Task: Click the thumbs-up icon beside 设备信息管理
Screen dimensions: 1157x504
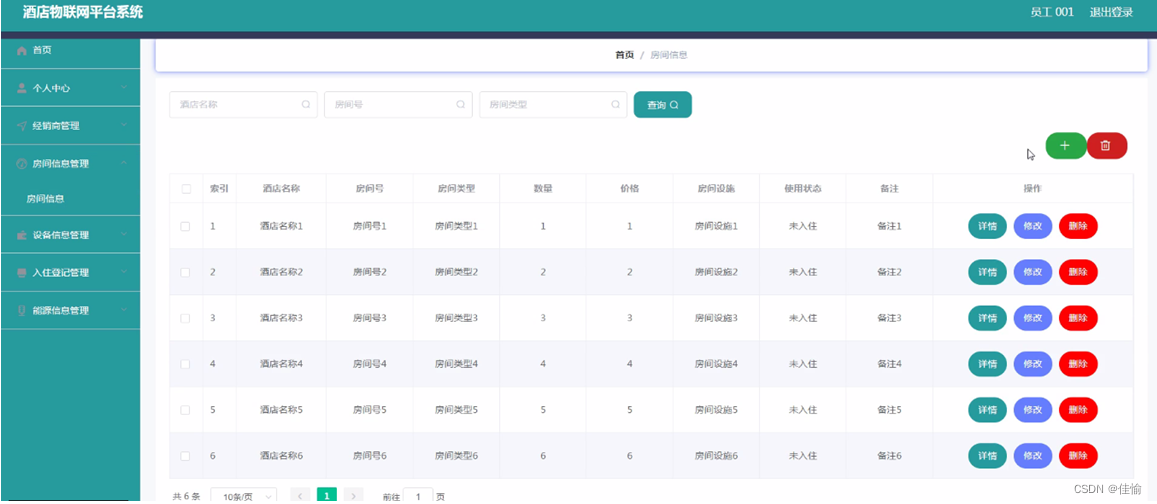Action: (21, 235)
